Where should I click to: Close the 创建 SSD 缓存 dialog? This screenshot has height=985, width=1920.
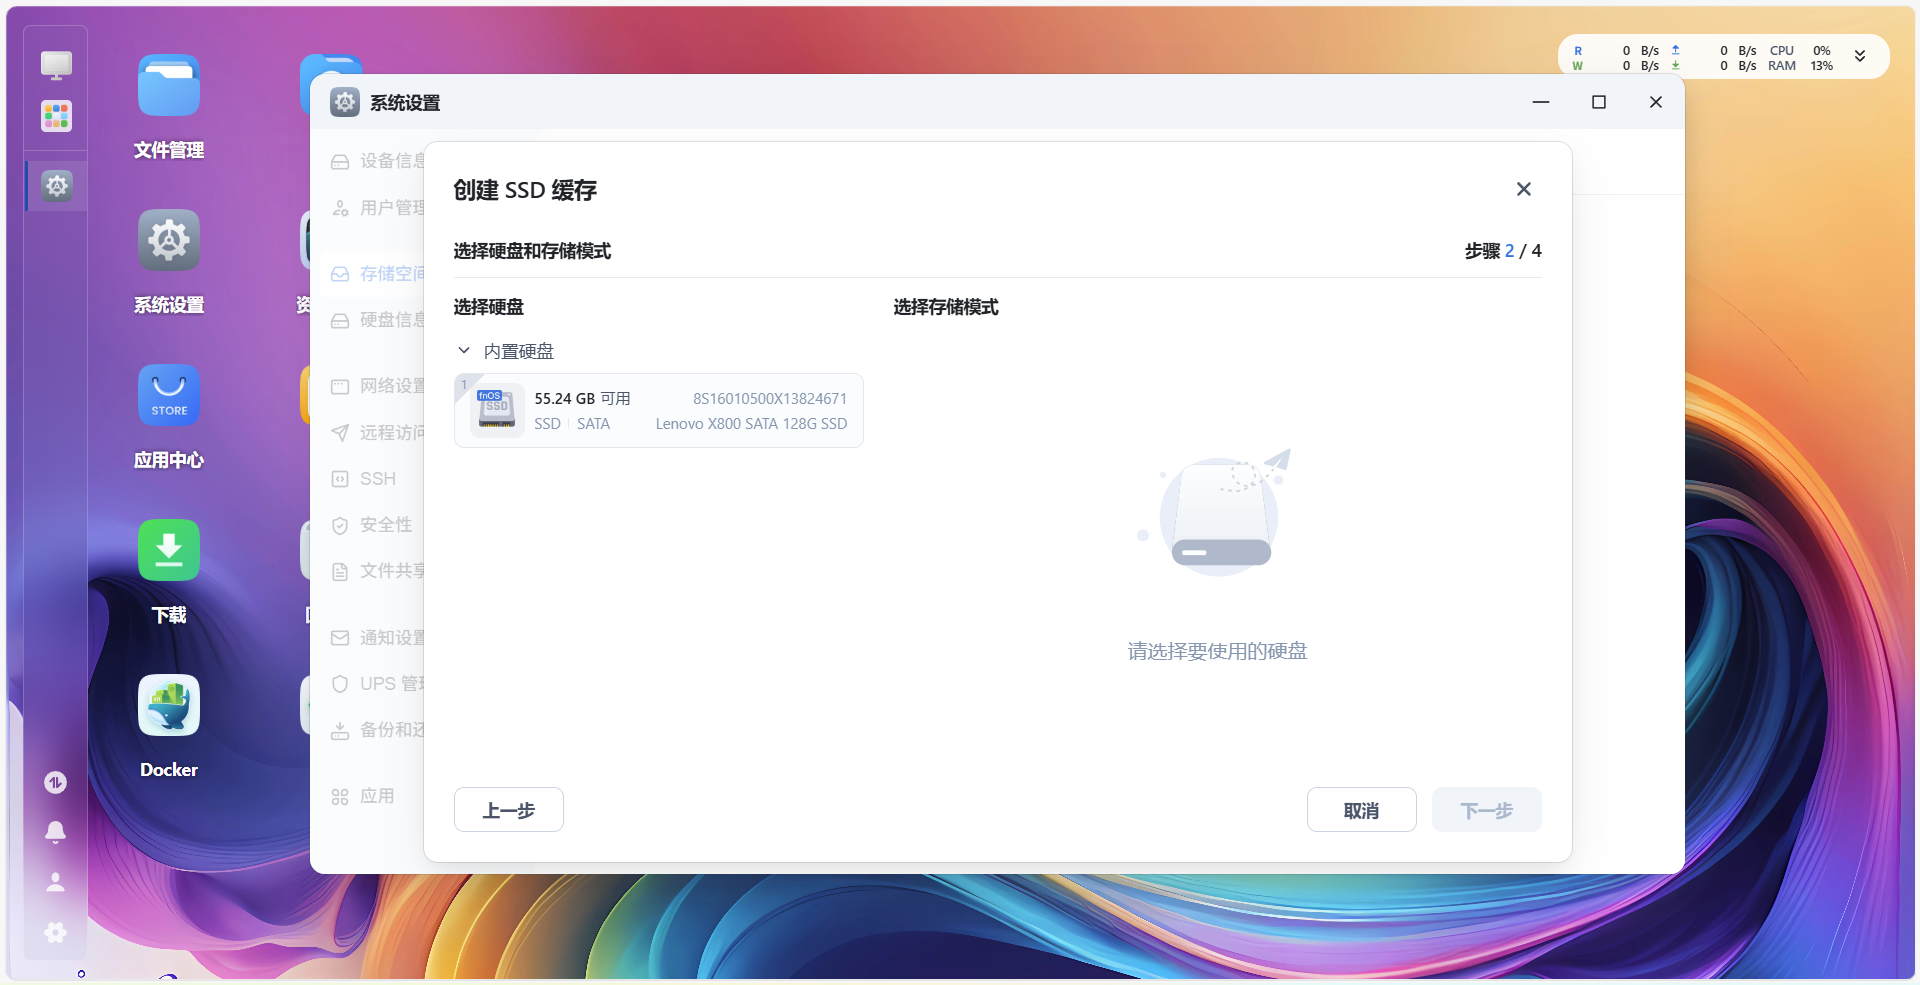[x=1524, y=189]
